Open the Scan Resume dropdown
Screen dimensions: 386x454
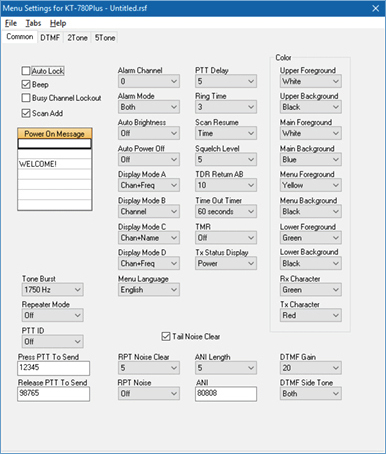tap(226, 133)
